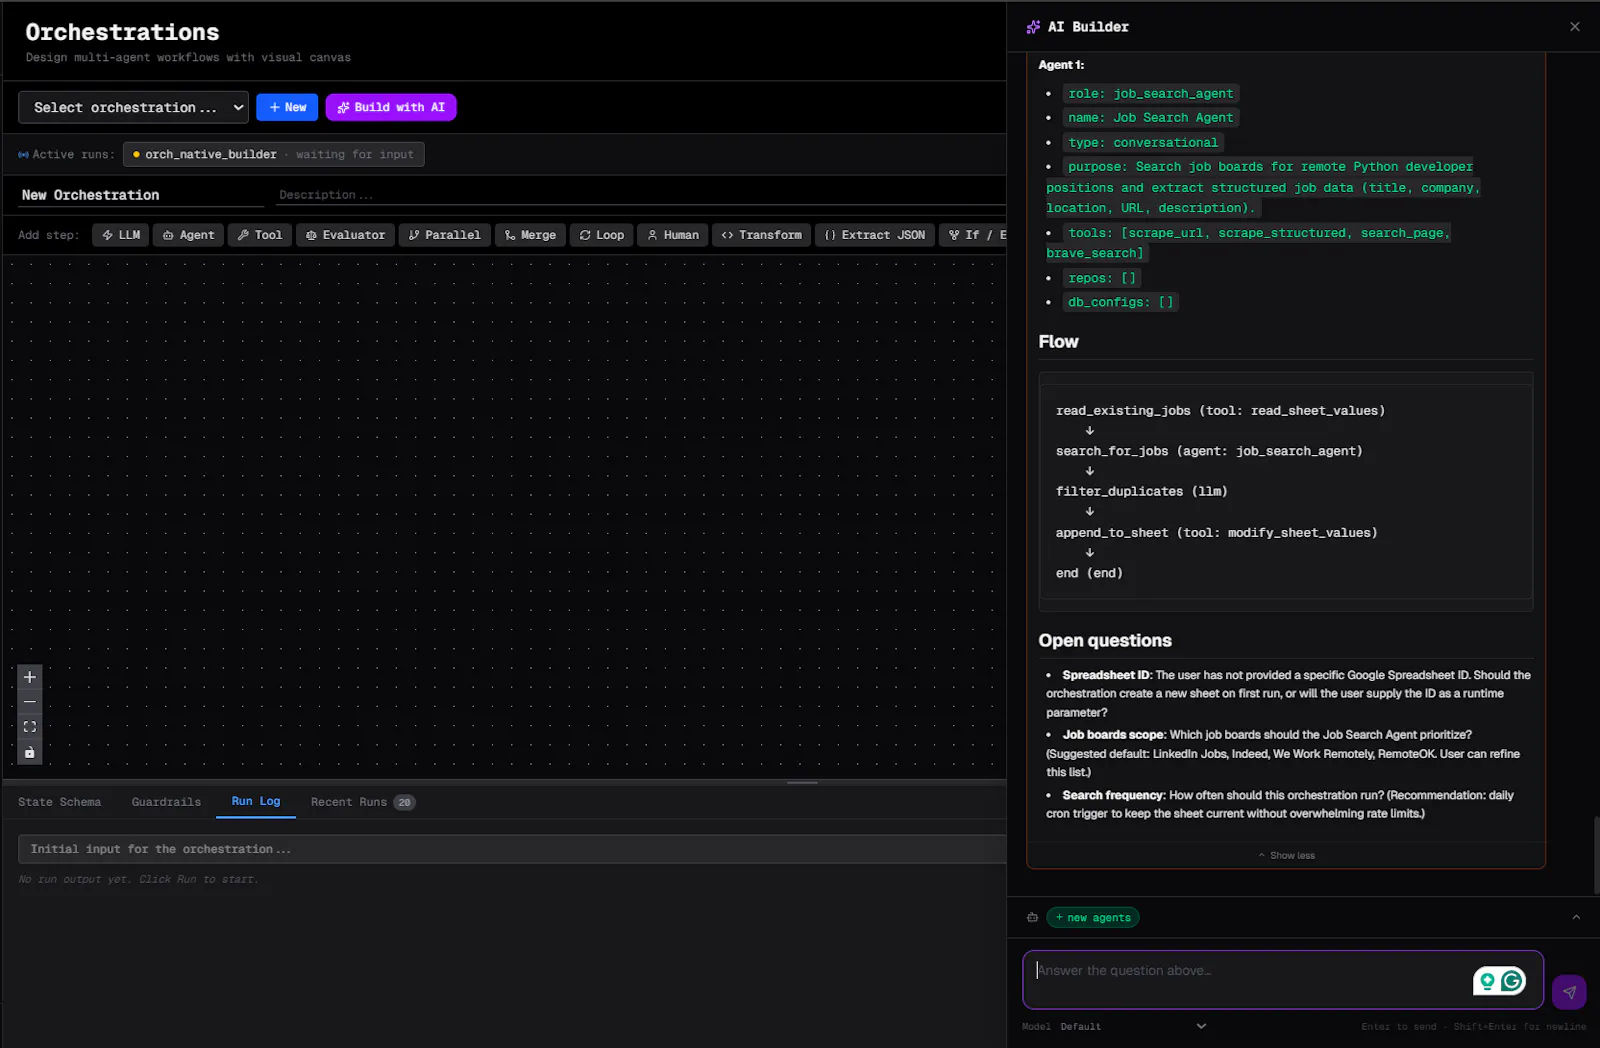This screenshot has width=1600, height=1048.
Task: Add an Extract JSON step
Action: (x=875, y=235)
